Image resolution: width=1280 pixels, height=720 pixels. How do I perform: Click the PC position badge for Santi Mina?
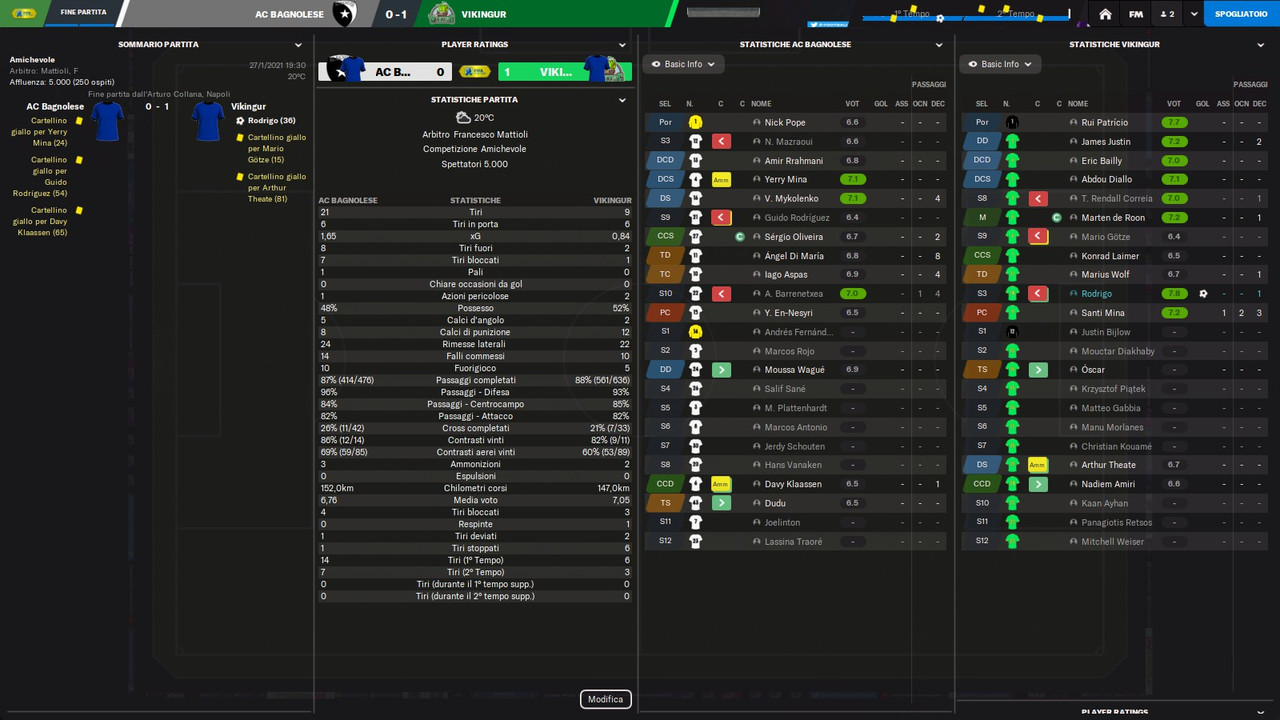point(982,313)
